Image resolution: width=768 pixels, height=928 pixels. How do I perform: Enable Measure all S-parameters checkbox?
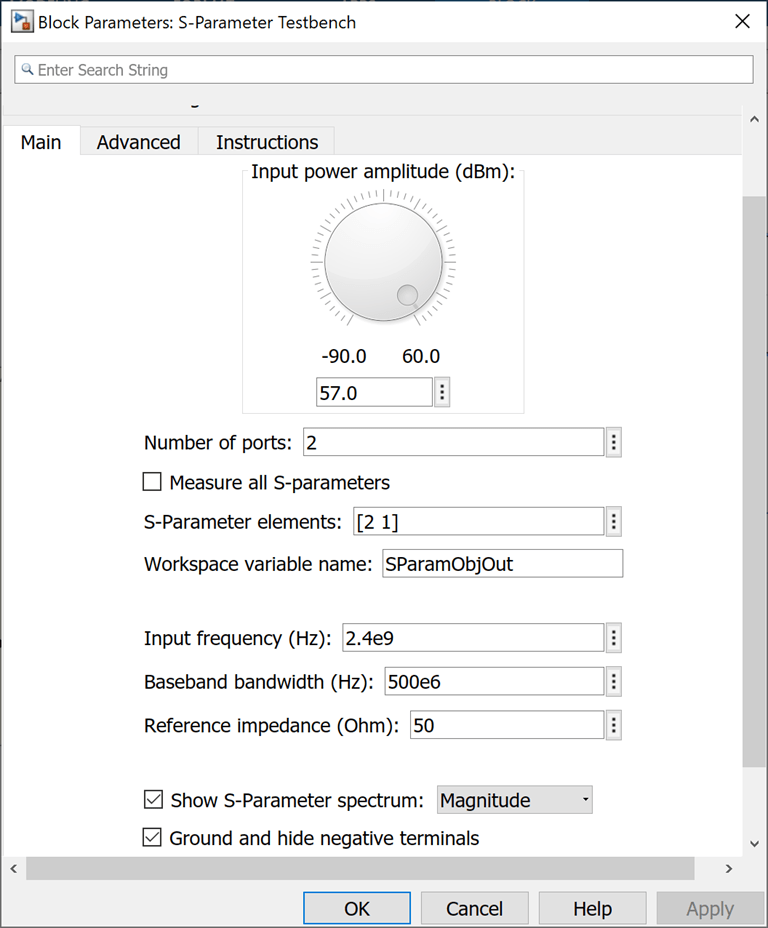click(x=152, y=483)
